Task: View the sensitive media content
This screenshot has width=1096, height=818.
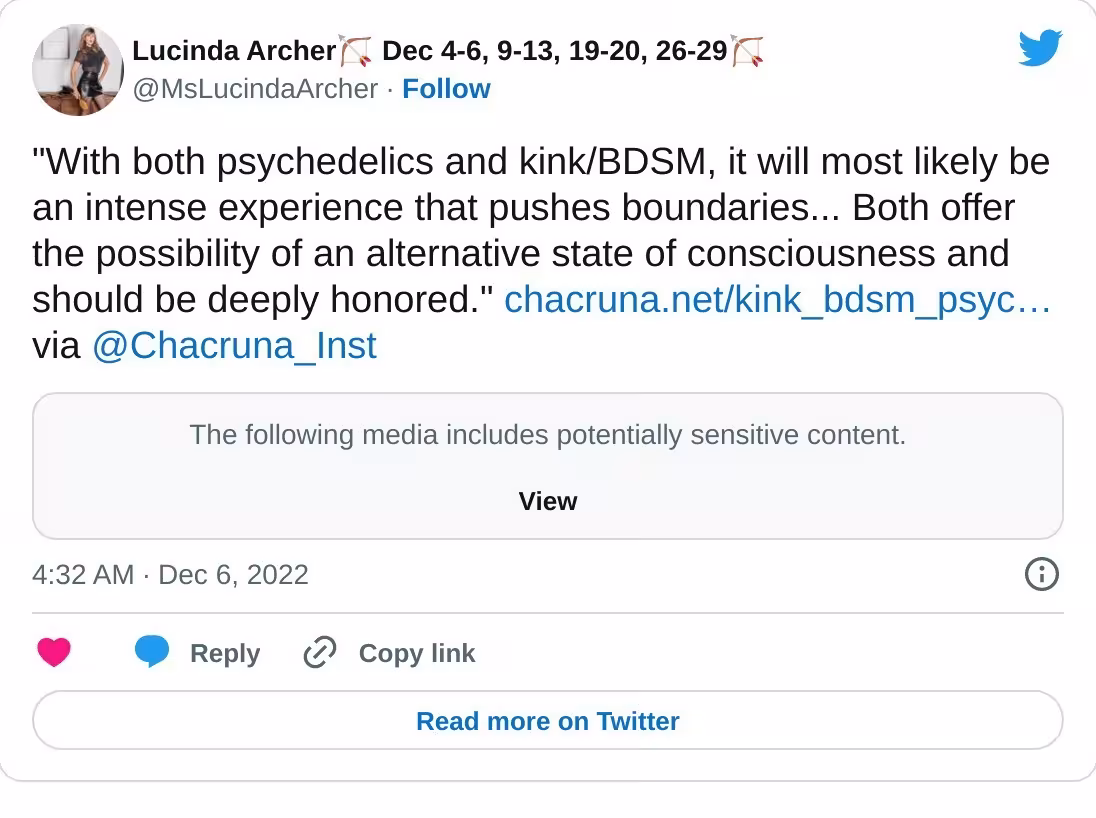Action: 548,501
